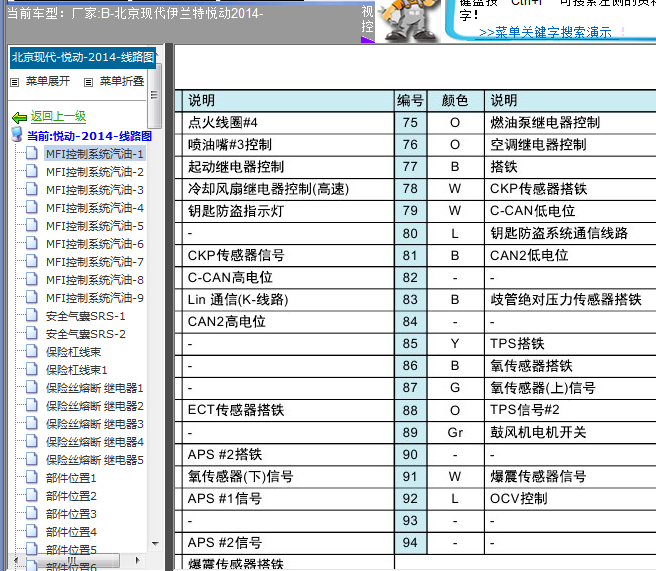Click sidebar horizontal scrollbar left arrow
Image resolution: width=656 pixels, height=571 pixels.
point(16,560)
